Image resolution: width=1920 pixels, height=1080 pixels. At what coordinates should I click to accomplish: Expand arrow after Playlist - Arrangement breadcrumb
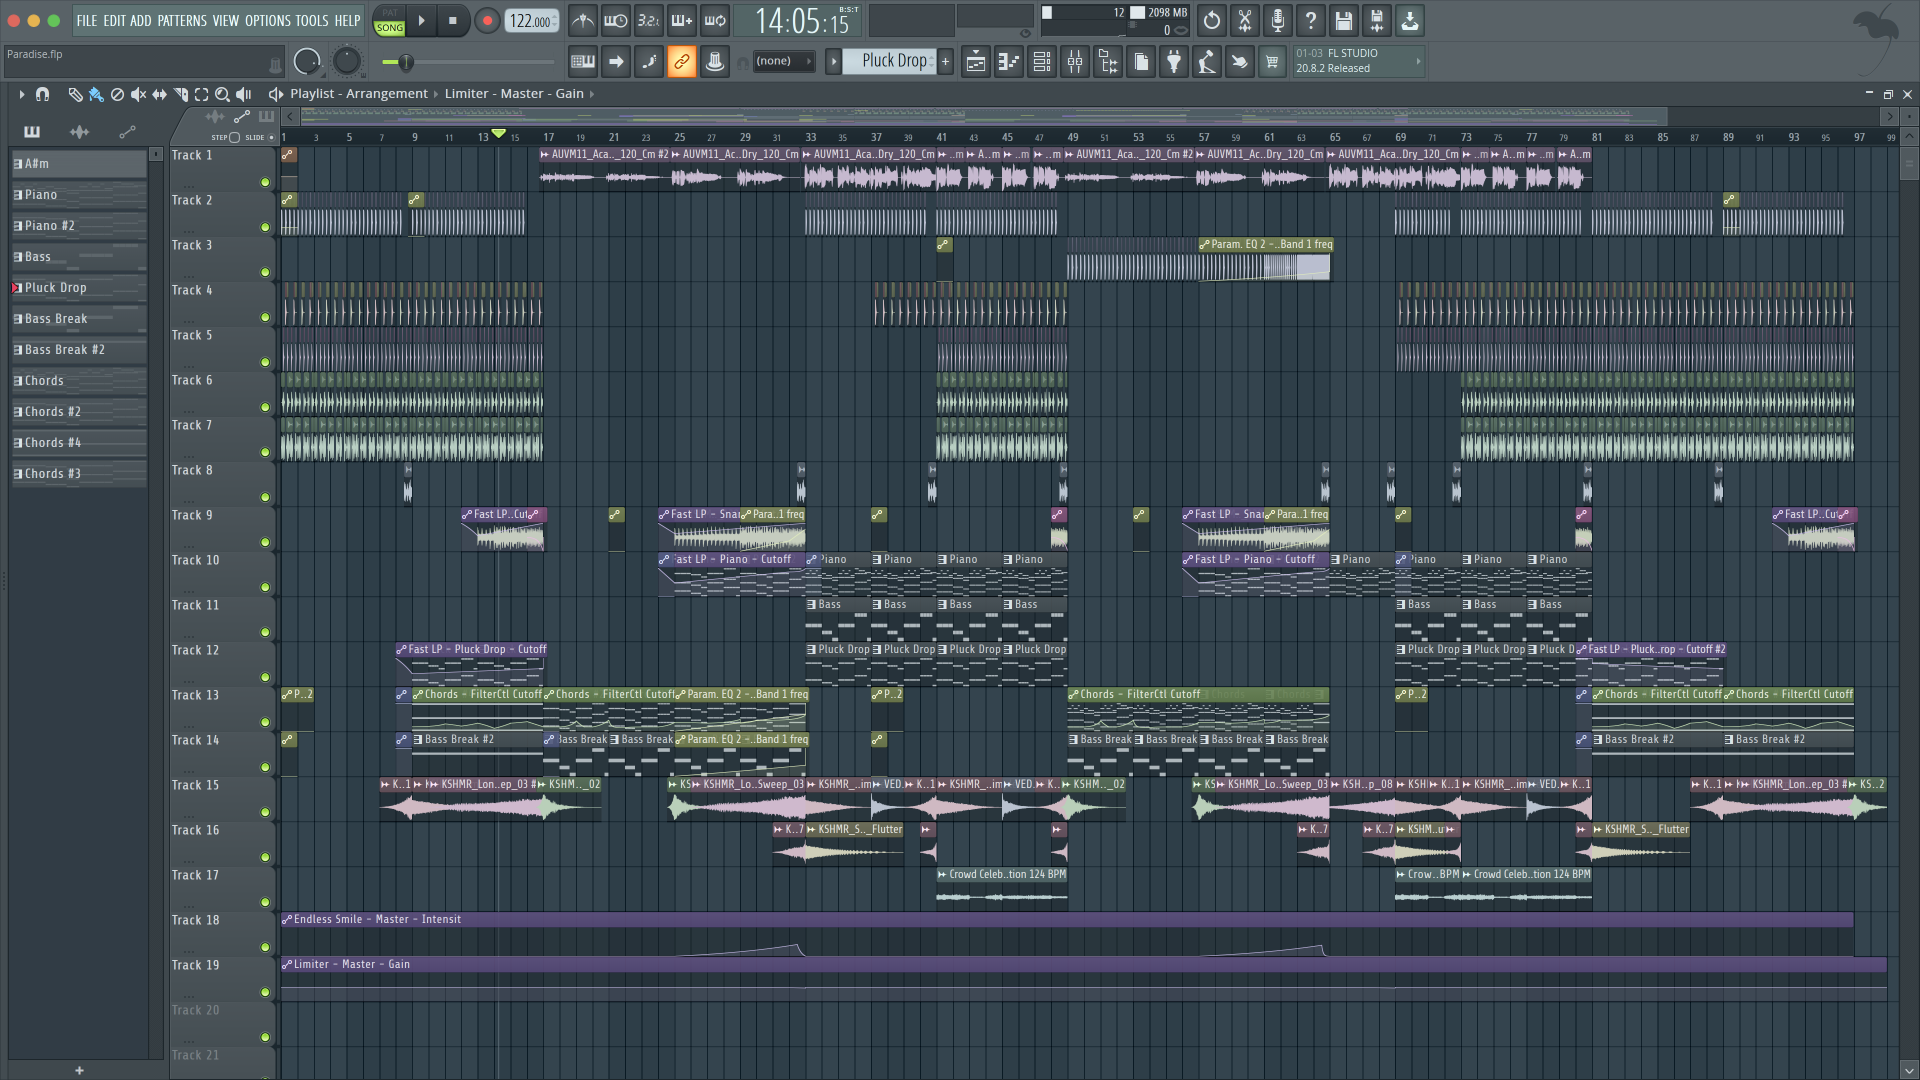coord(436,94)
